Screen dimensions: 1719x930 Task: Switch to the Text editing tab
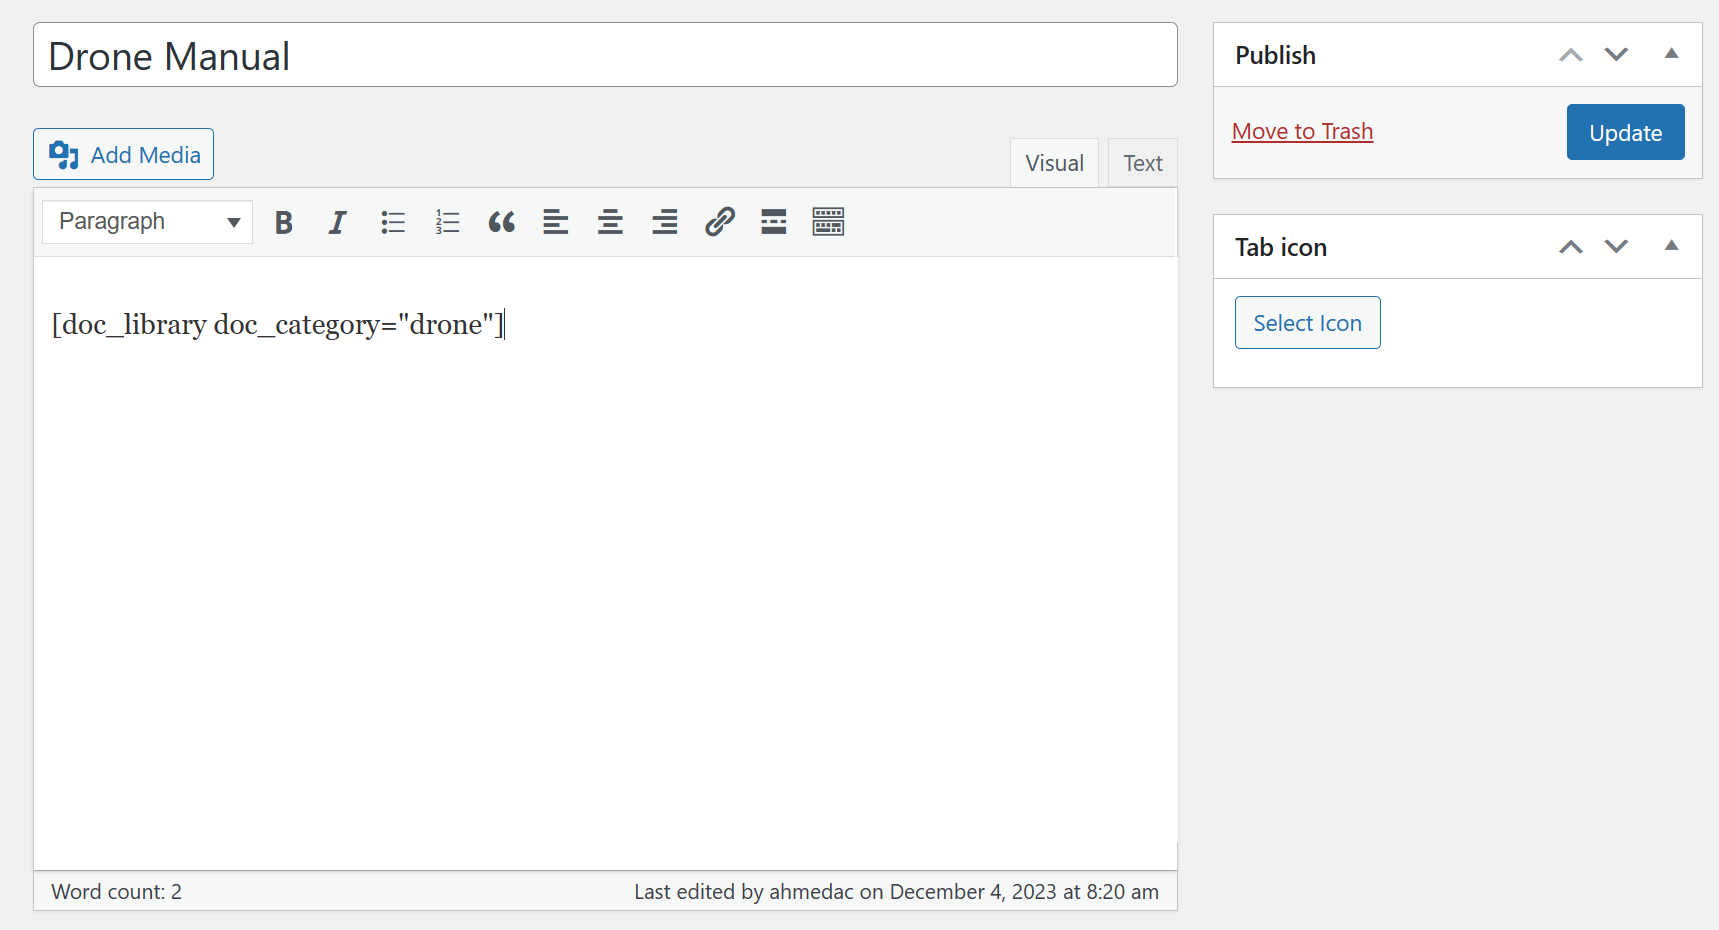coord(1142,162)
